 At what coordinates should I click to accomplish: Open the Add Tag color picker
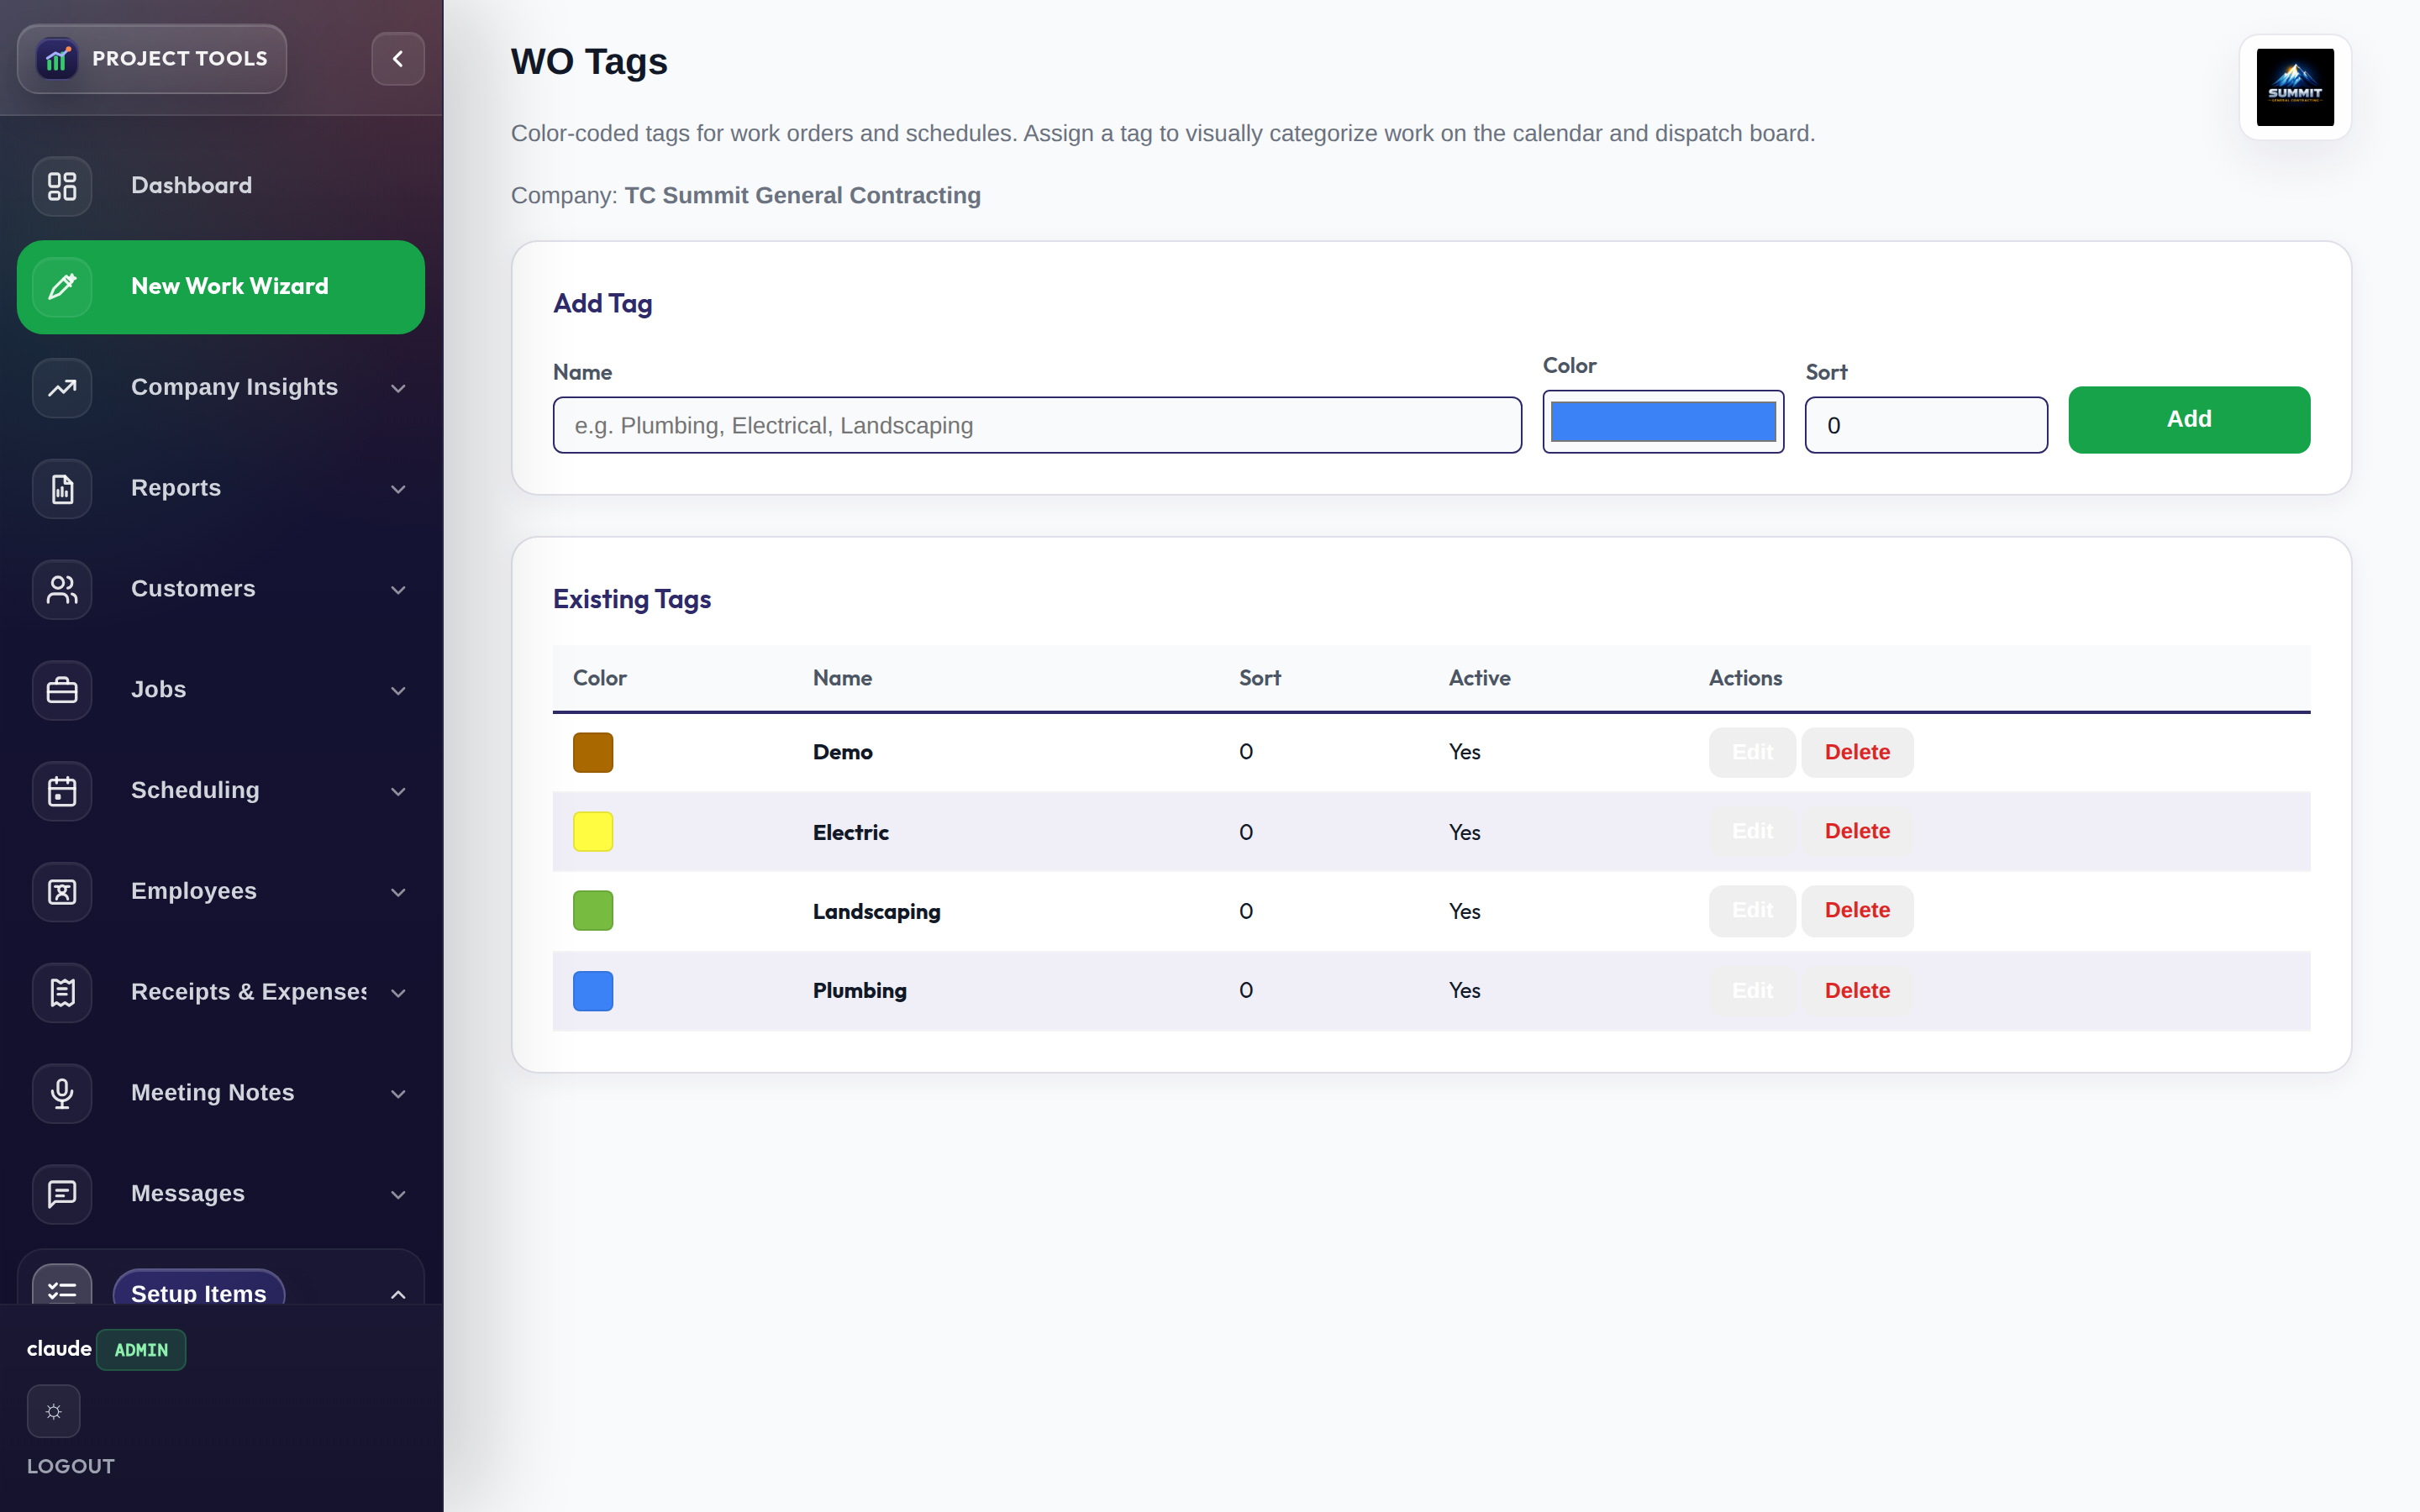(1663, 422)
